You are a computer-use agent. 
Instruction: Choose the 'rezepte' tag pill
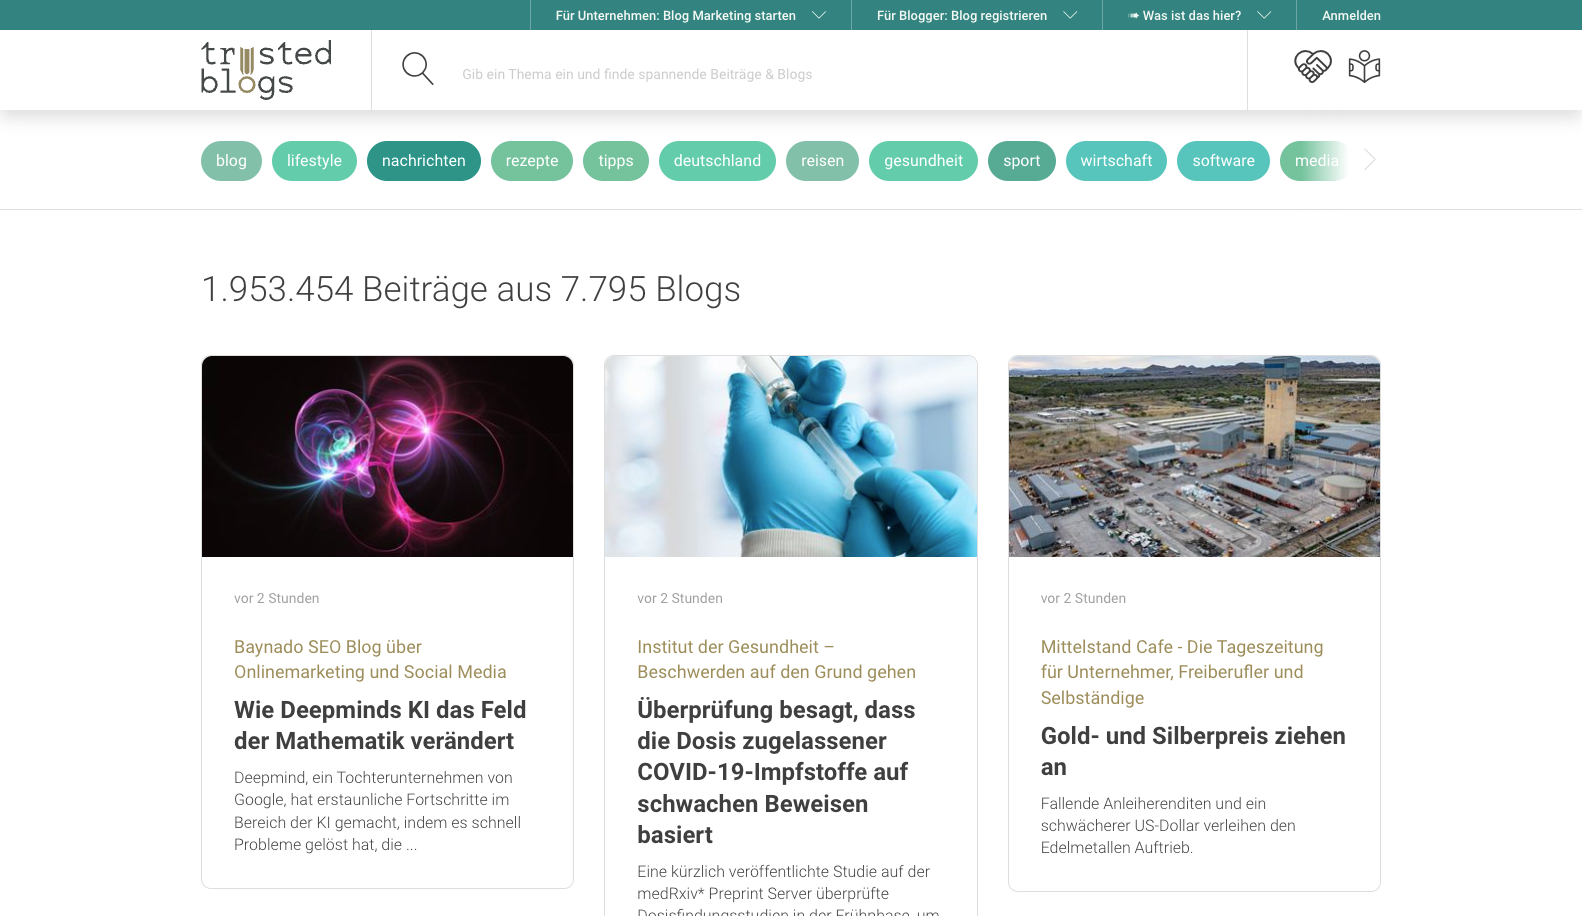pos(532,161)
